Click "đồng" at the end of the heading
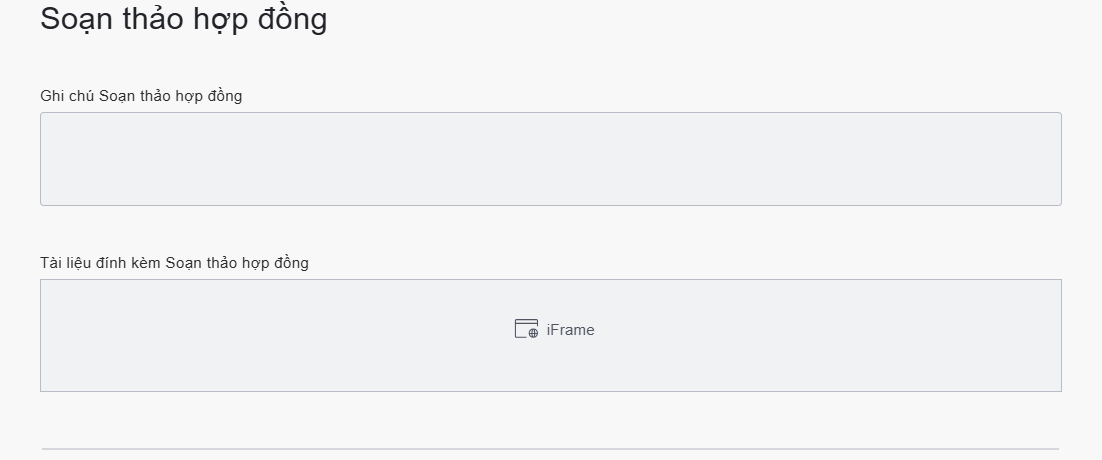Screen dimensions: 1102x460 coord(295,19)
